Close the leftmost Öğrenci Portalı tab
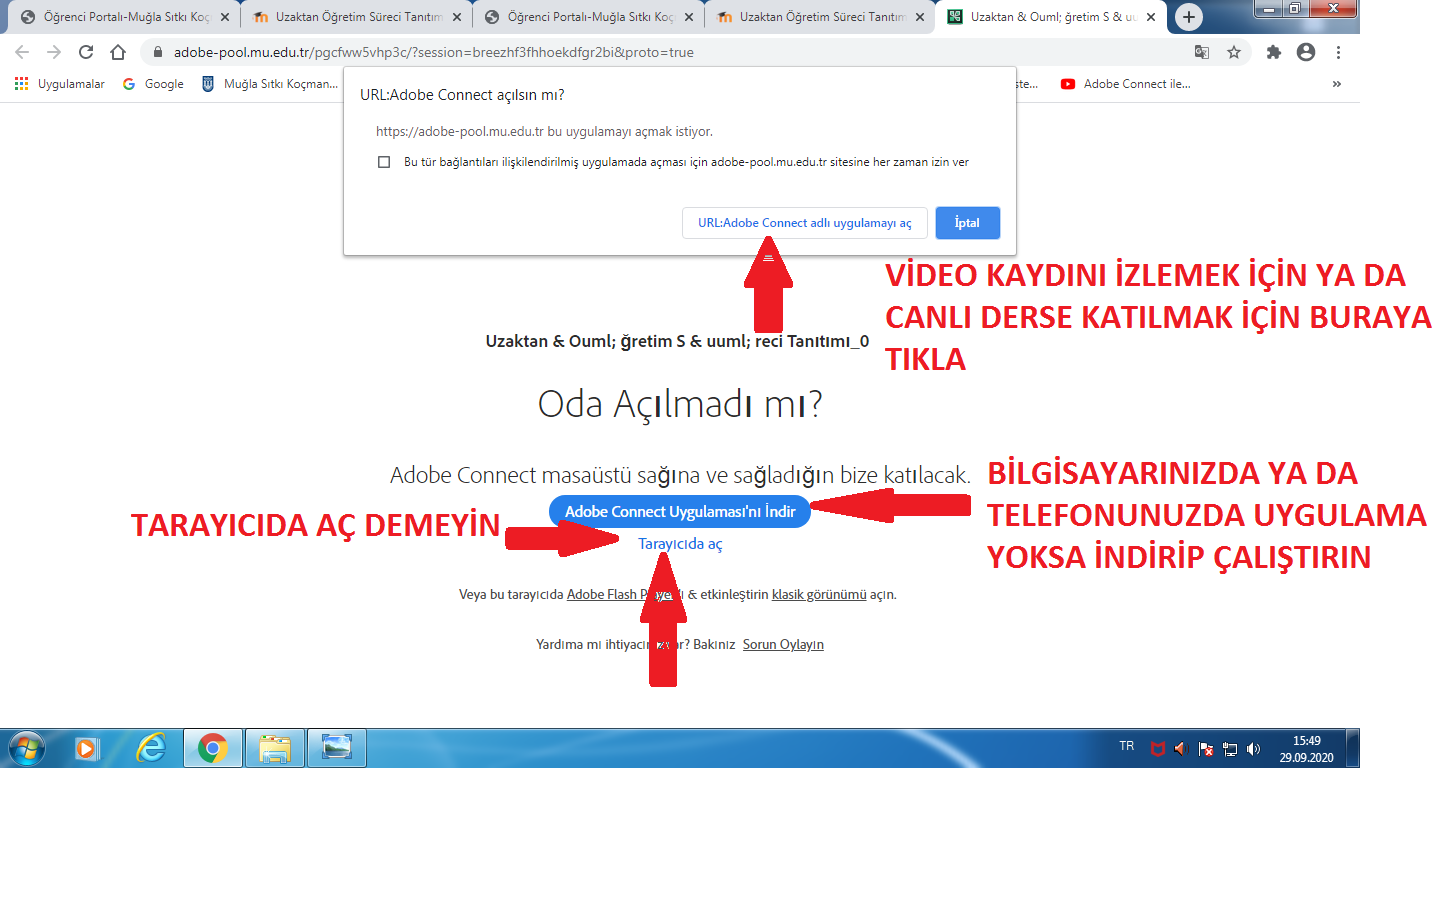Viewport: 1436px width, 916px height. click(x=225, y=17)
